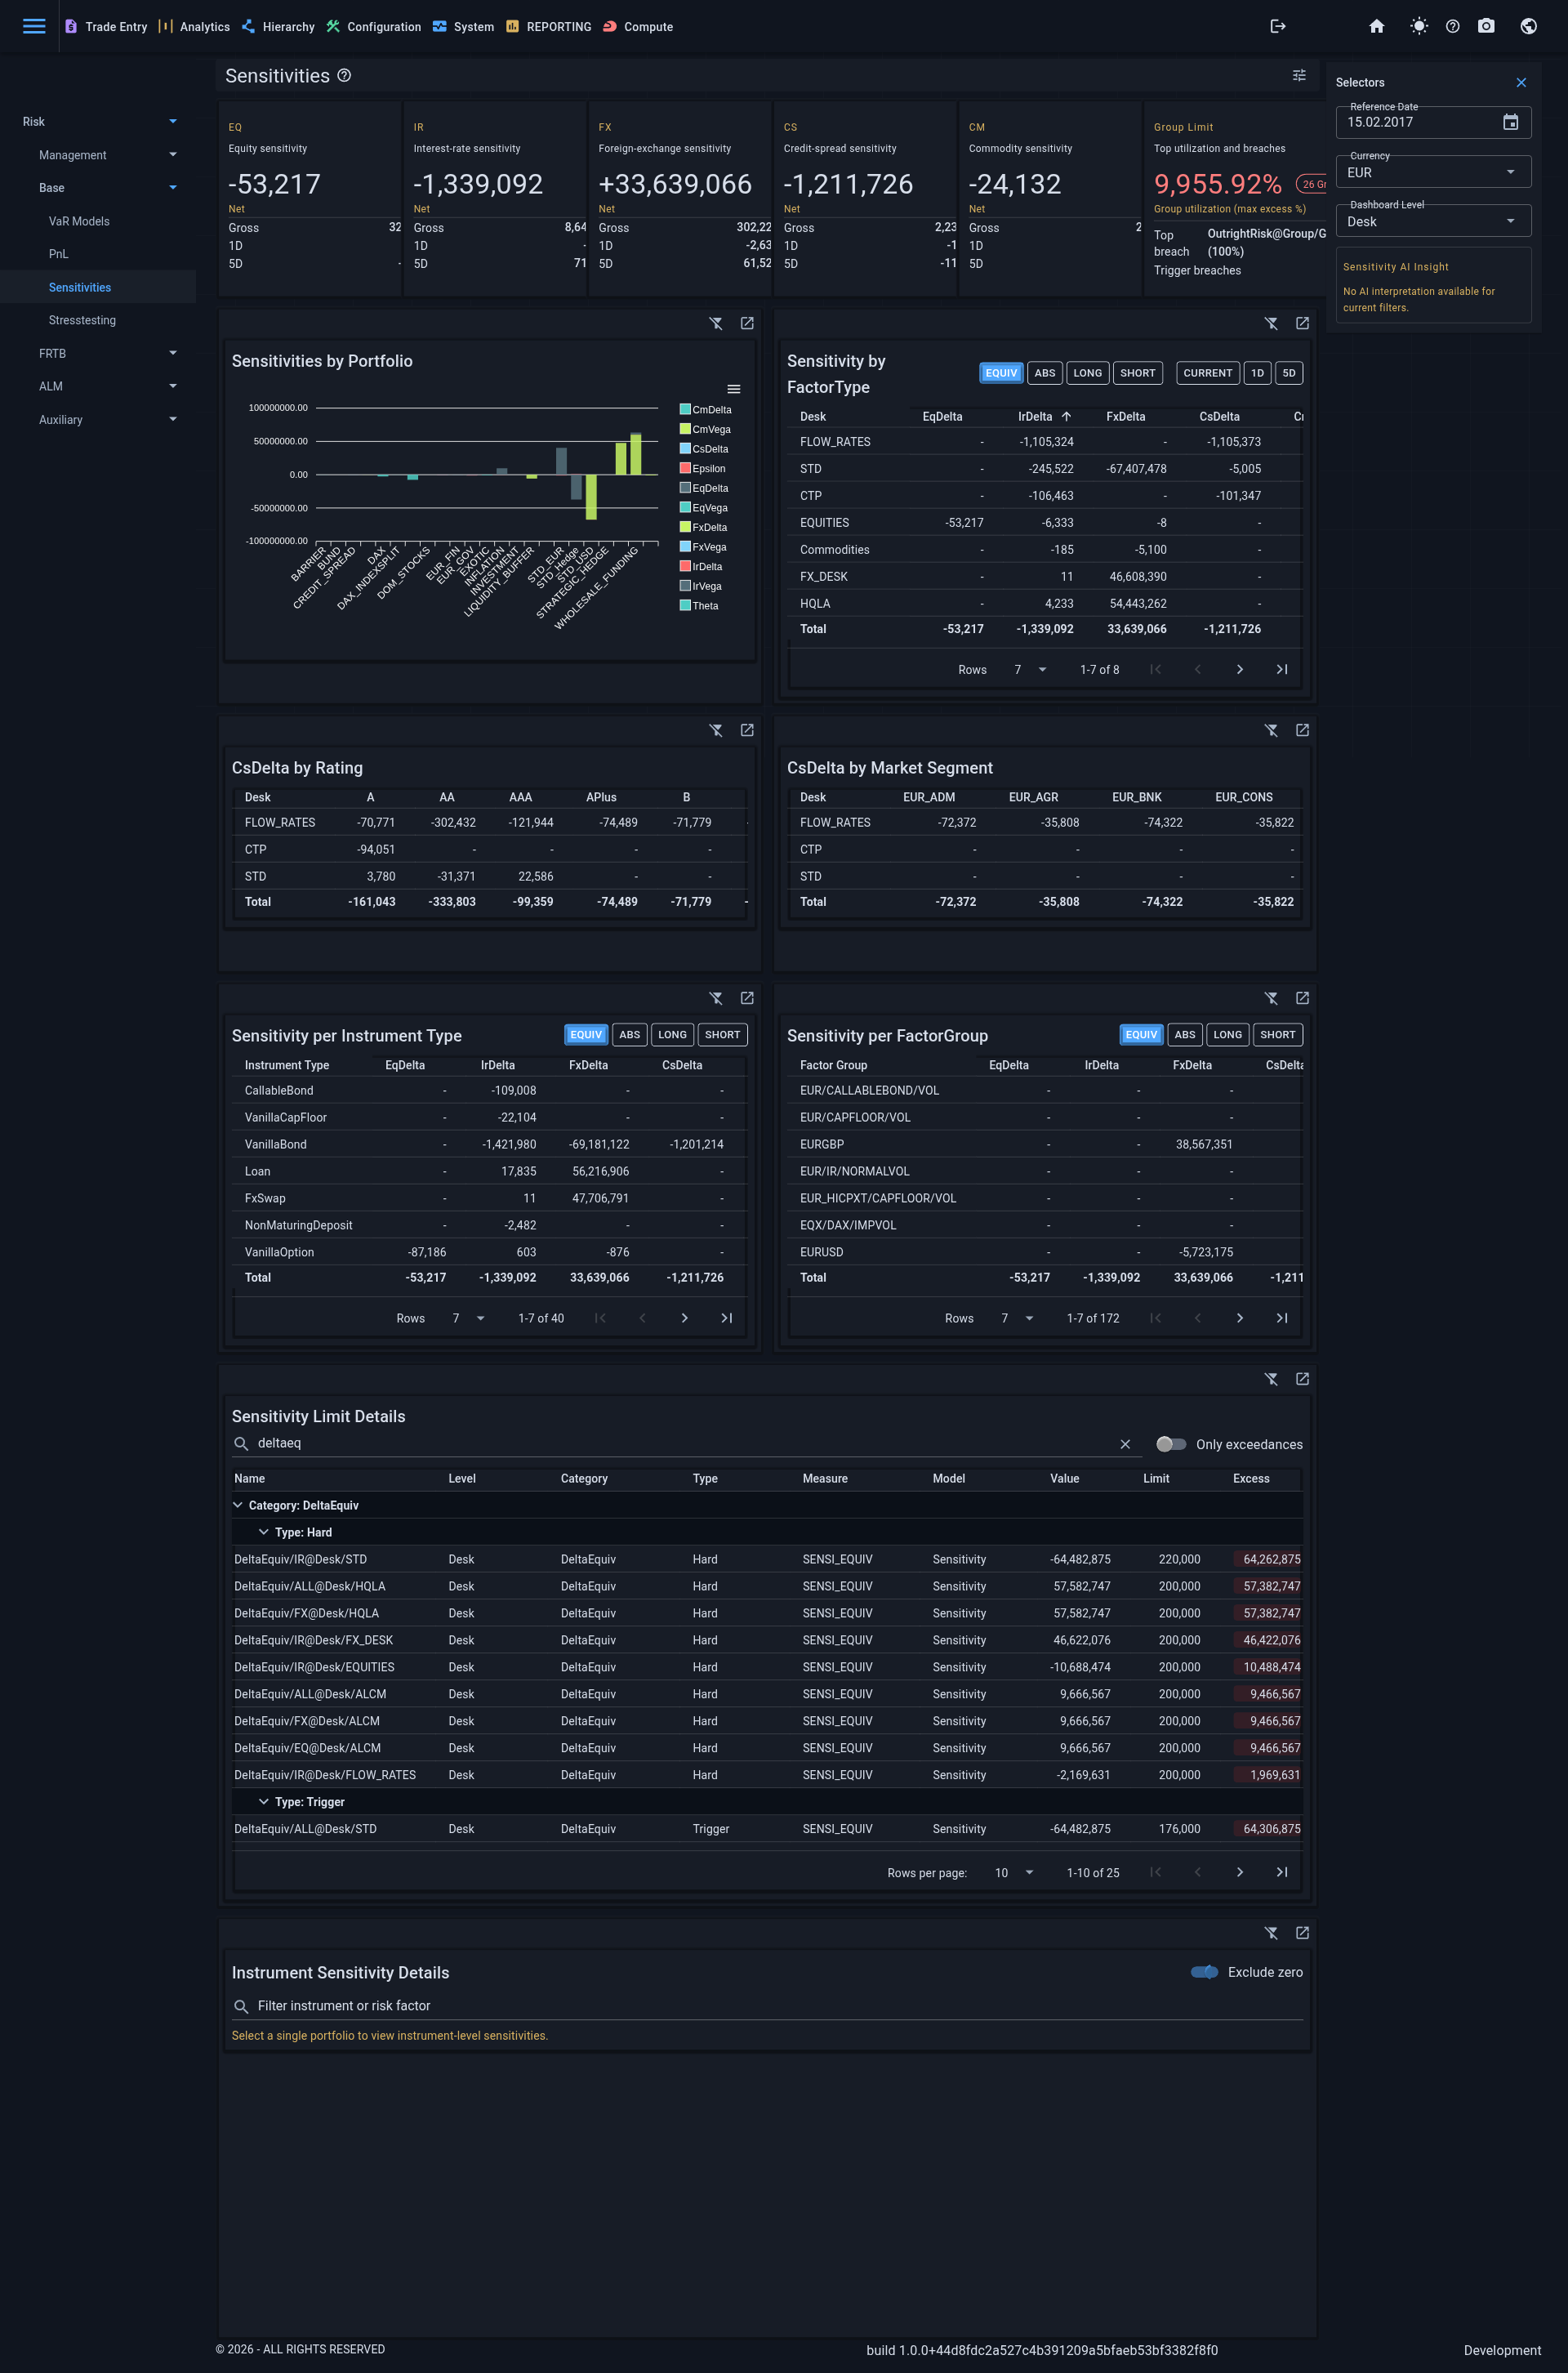Screen dimensions: 1568x2373
Task: Sort by IrDelta arrow in FactorType table
Action: pyautogui.click(x=1066, y=416)
